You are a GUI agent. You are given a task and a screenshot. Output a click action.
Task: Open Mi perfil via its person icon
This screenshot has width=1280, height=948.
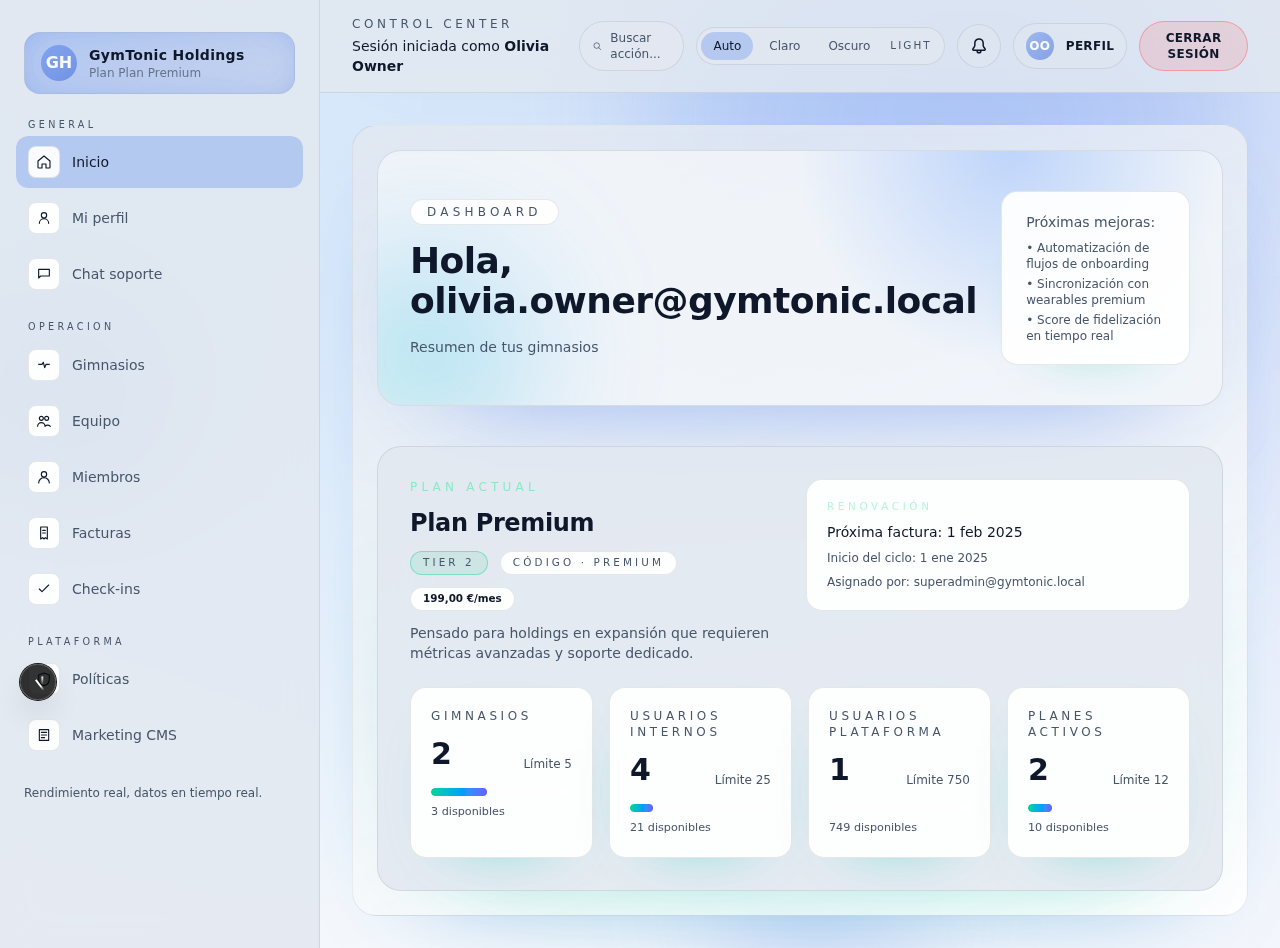pyautogui.click(x=44, y=218)
